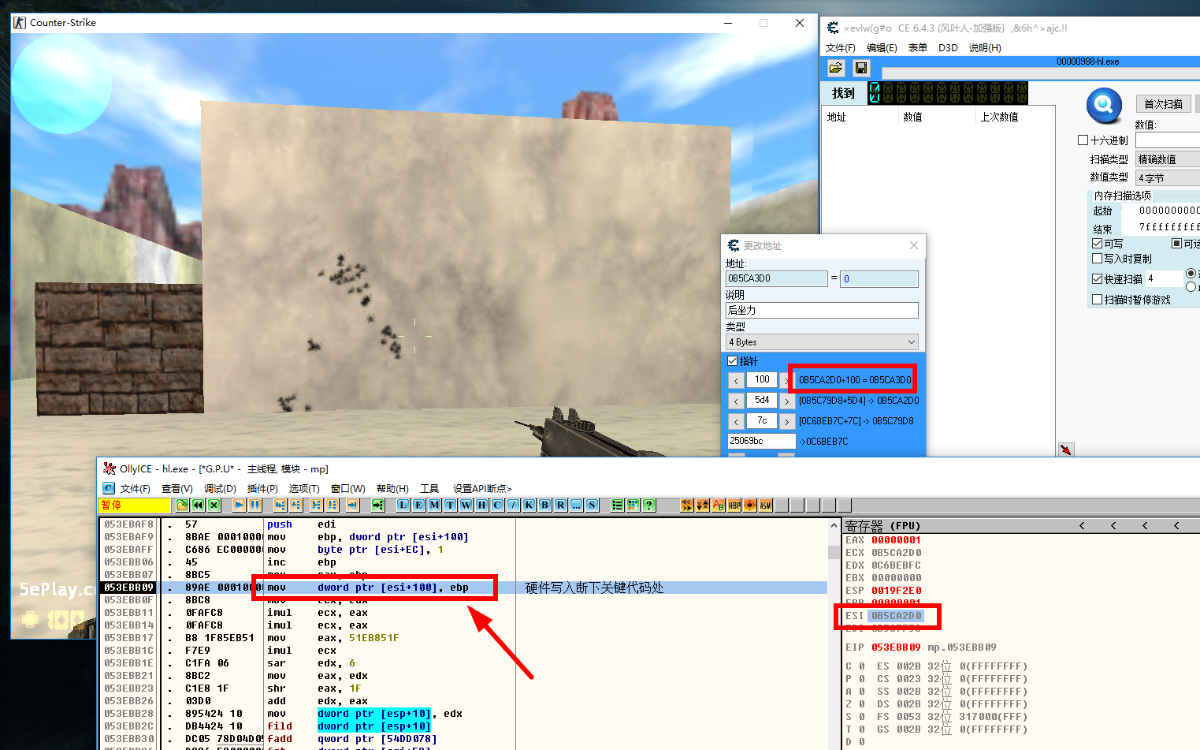
Task: Decrease the 7c offset with left arrow
Action: (735, 421)
